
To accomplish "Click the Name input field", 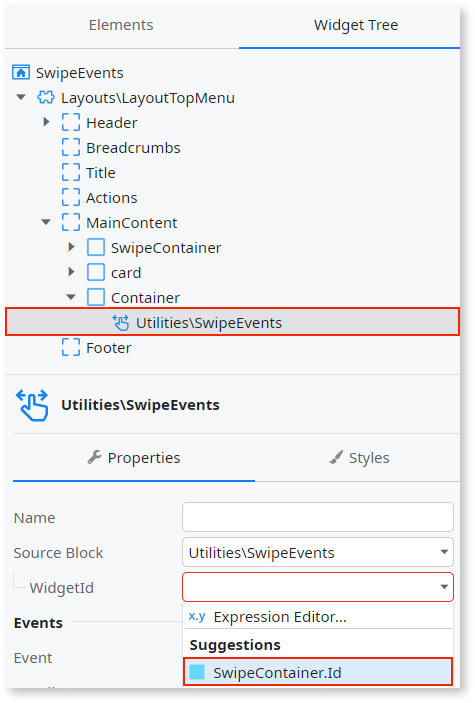I will point(318,517).
